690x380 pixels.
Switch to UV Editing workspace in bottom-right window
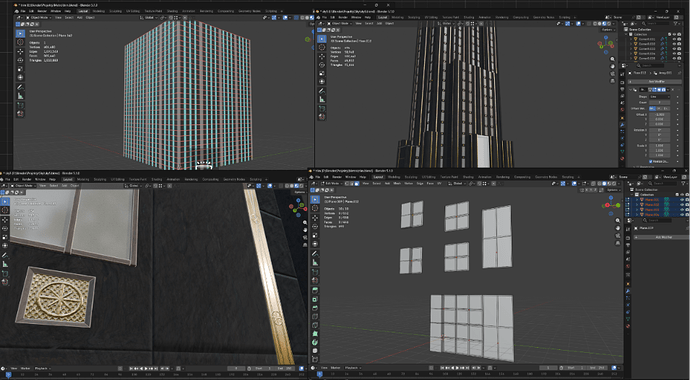[x=429, y=177]
